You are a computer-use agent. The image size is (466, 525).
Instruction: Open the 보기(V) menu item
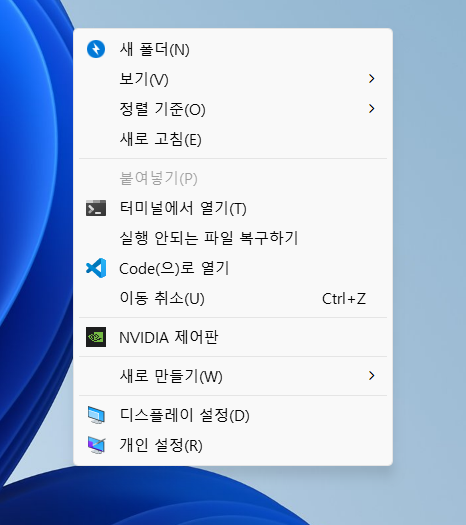[233, 79]
